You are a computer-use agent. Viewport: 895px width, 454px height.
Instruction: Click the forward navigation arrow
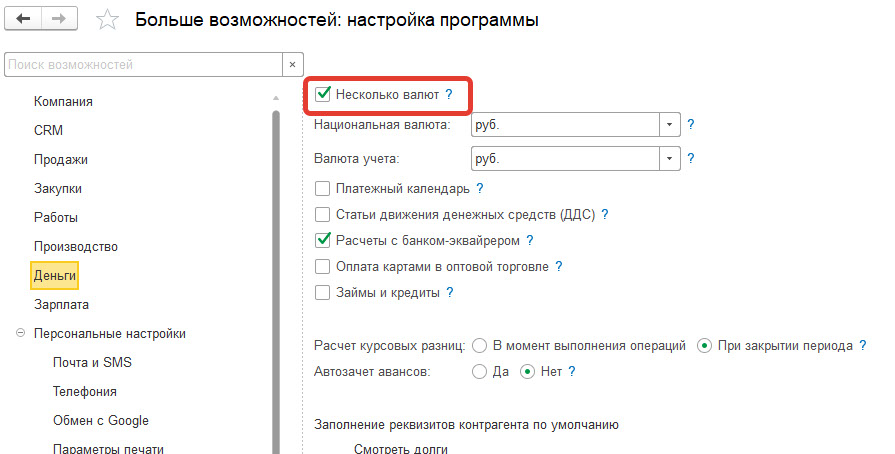tap(59, 20)
